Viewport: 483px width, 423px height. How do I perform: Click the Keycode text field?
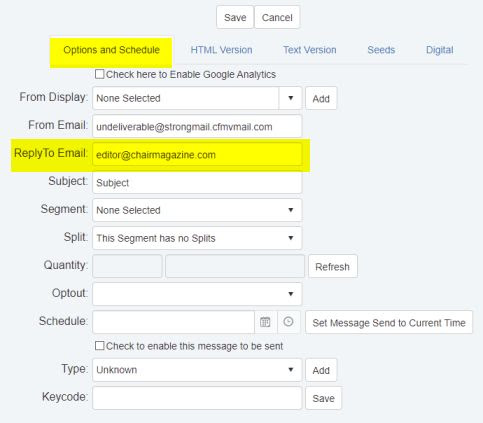click(197, 398)
